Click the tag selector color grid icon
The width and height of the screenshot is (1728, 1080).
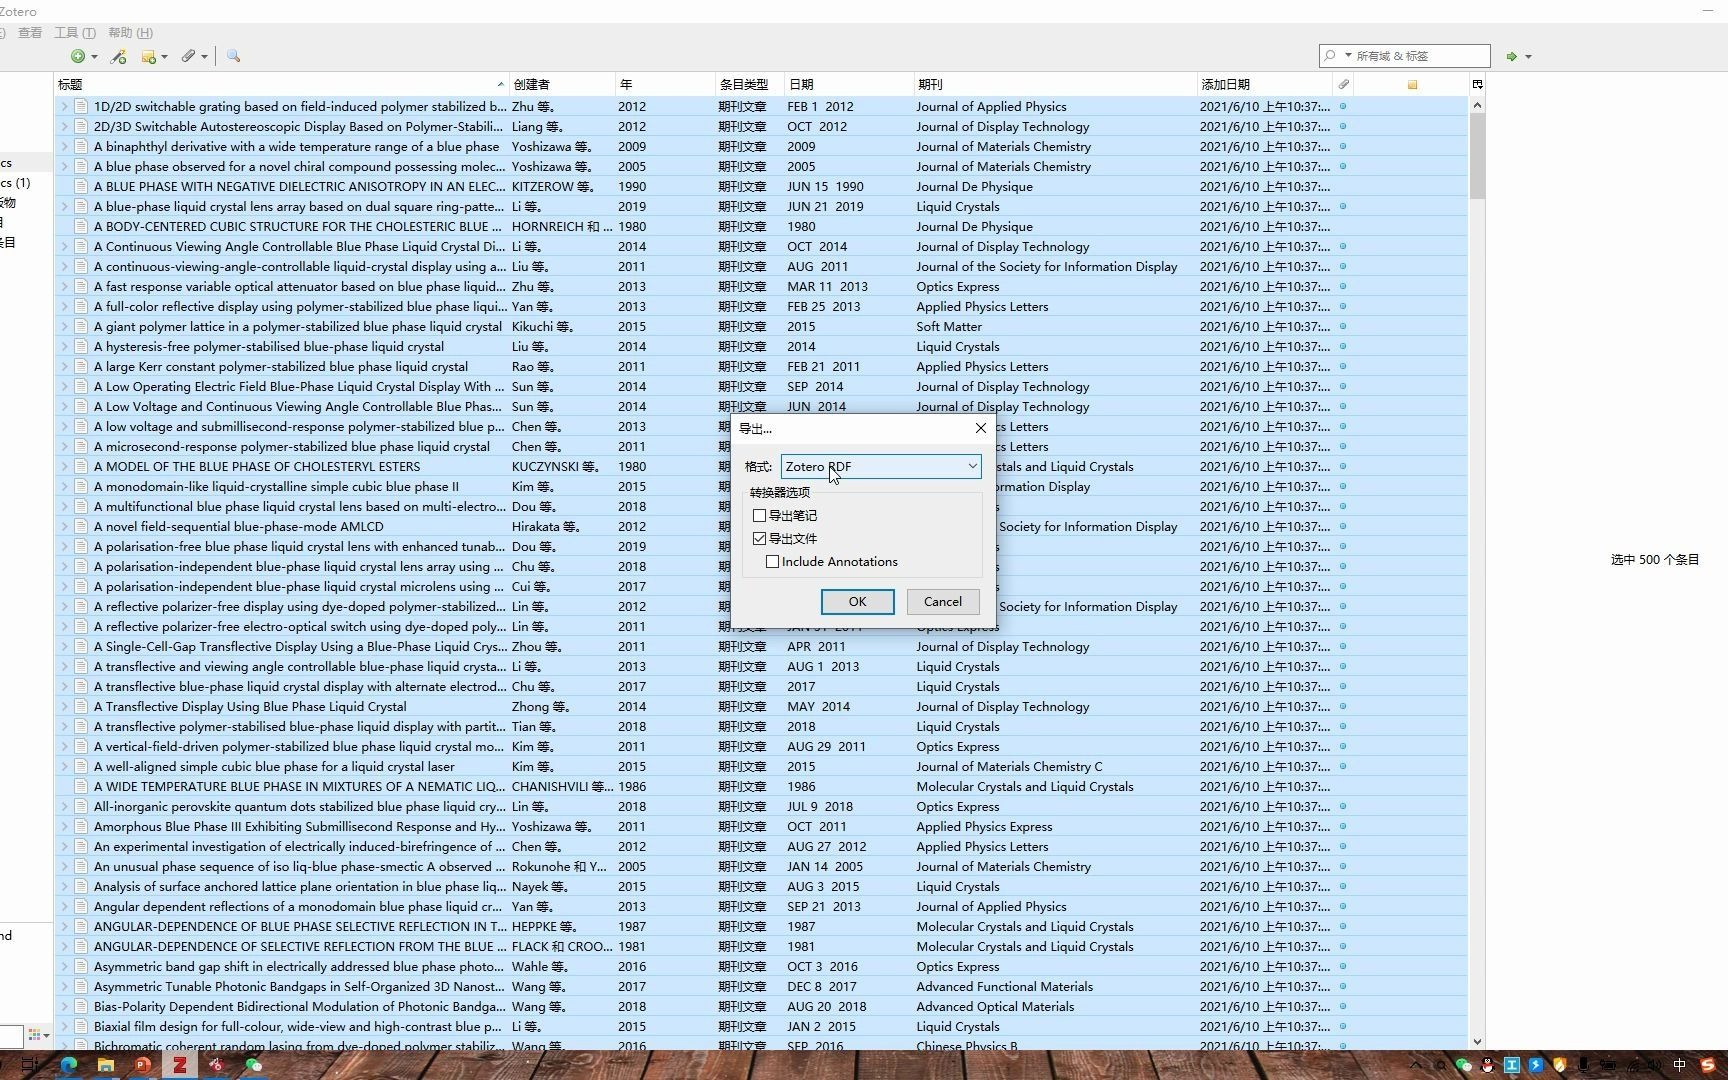(35, 1036)
